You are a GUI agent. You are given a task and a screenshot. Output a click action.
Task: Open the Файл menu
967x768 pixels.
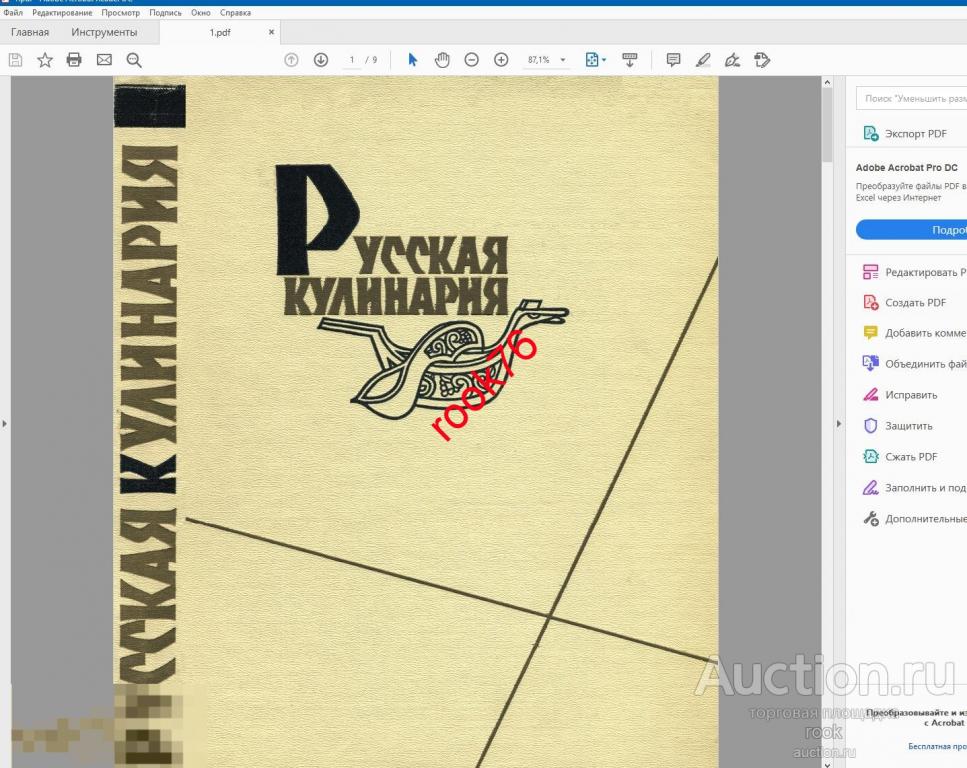click(x=13, y=12)
